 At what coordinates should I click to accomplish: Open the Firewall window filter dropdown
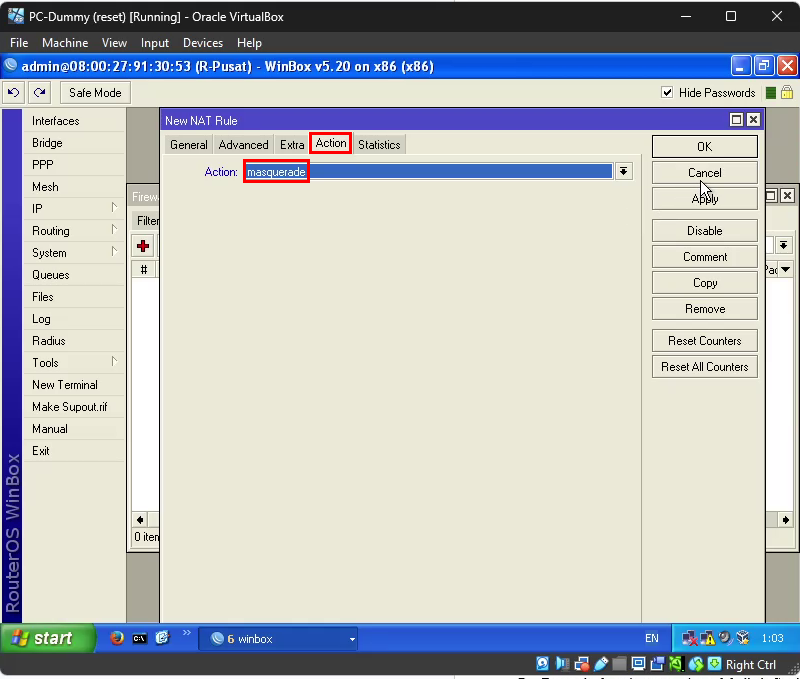pos(783,245)
